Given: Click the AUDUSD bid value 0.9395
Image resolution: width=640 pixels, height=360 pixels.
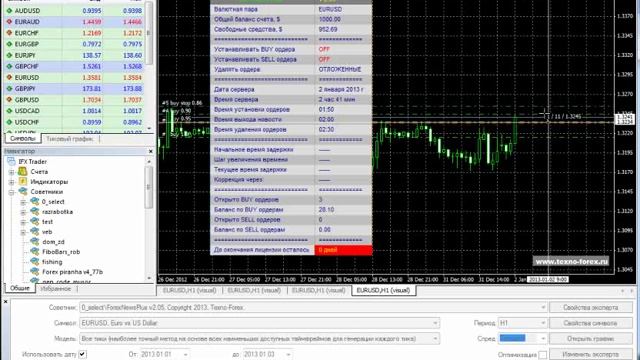Looking at the screenshot, I should [x=91, y=11].
